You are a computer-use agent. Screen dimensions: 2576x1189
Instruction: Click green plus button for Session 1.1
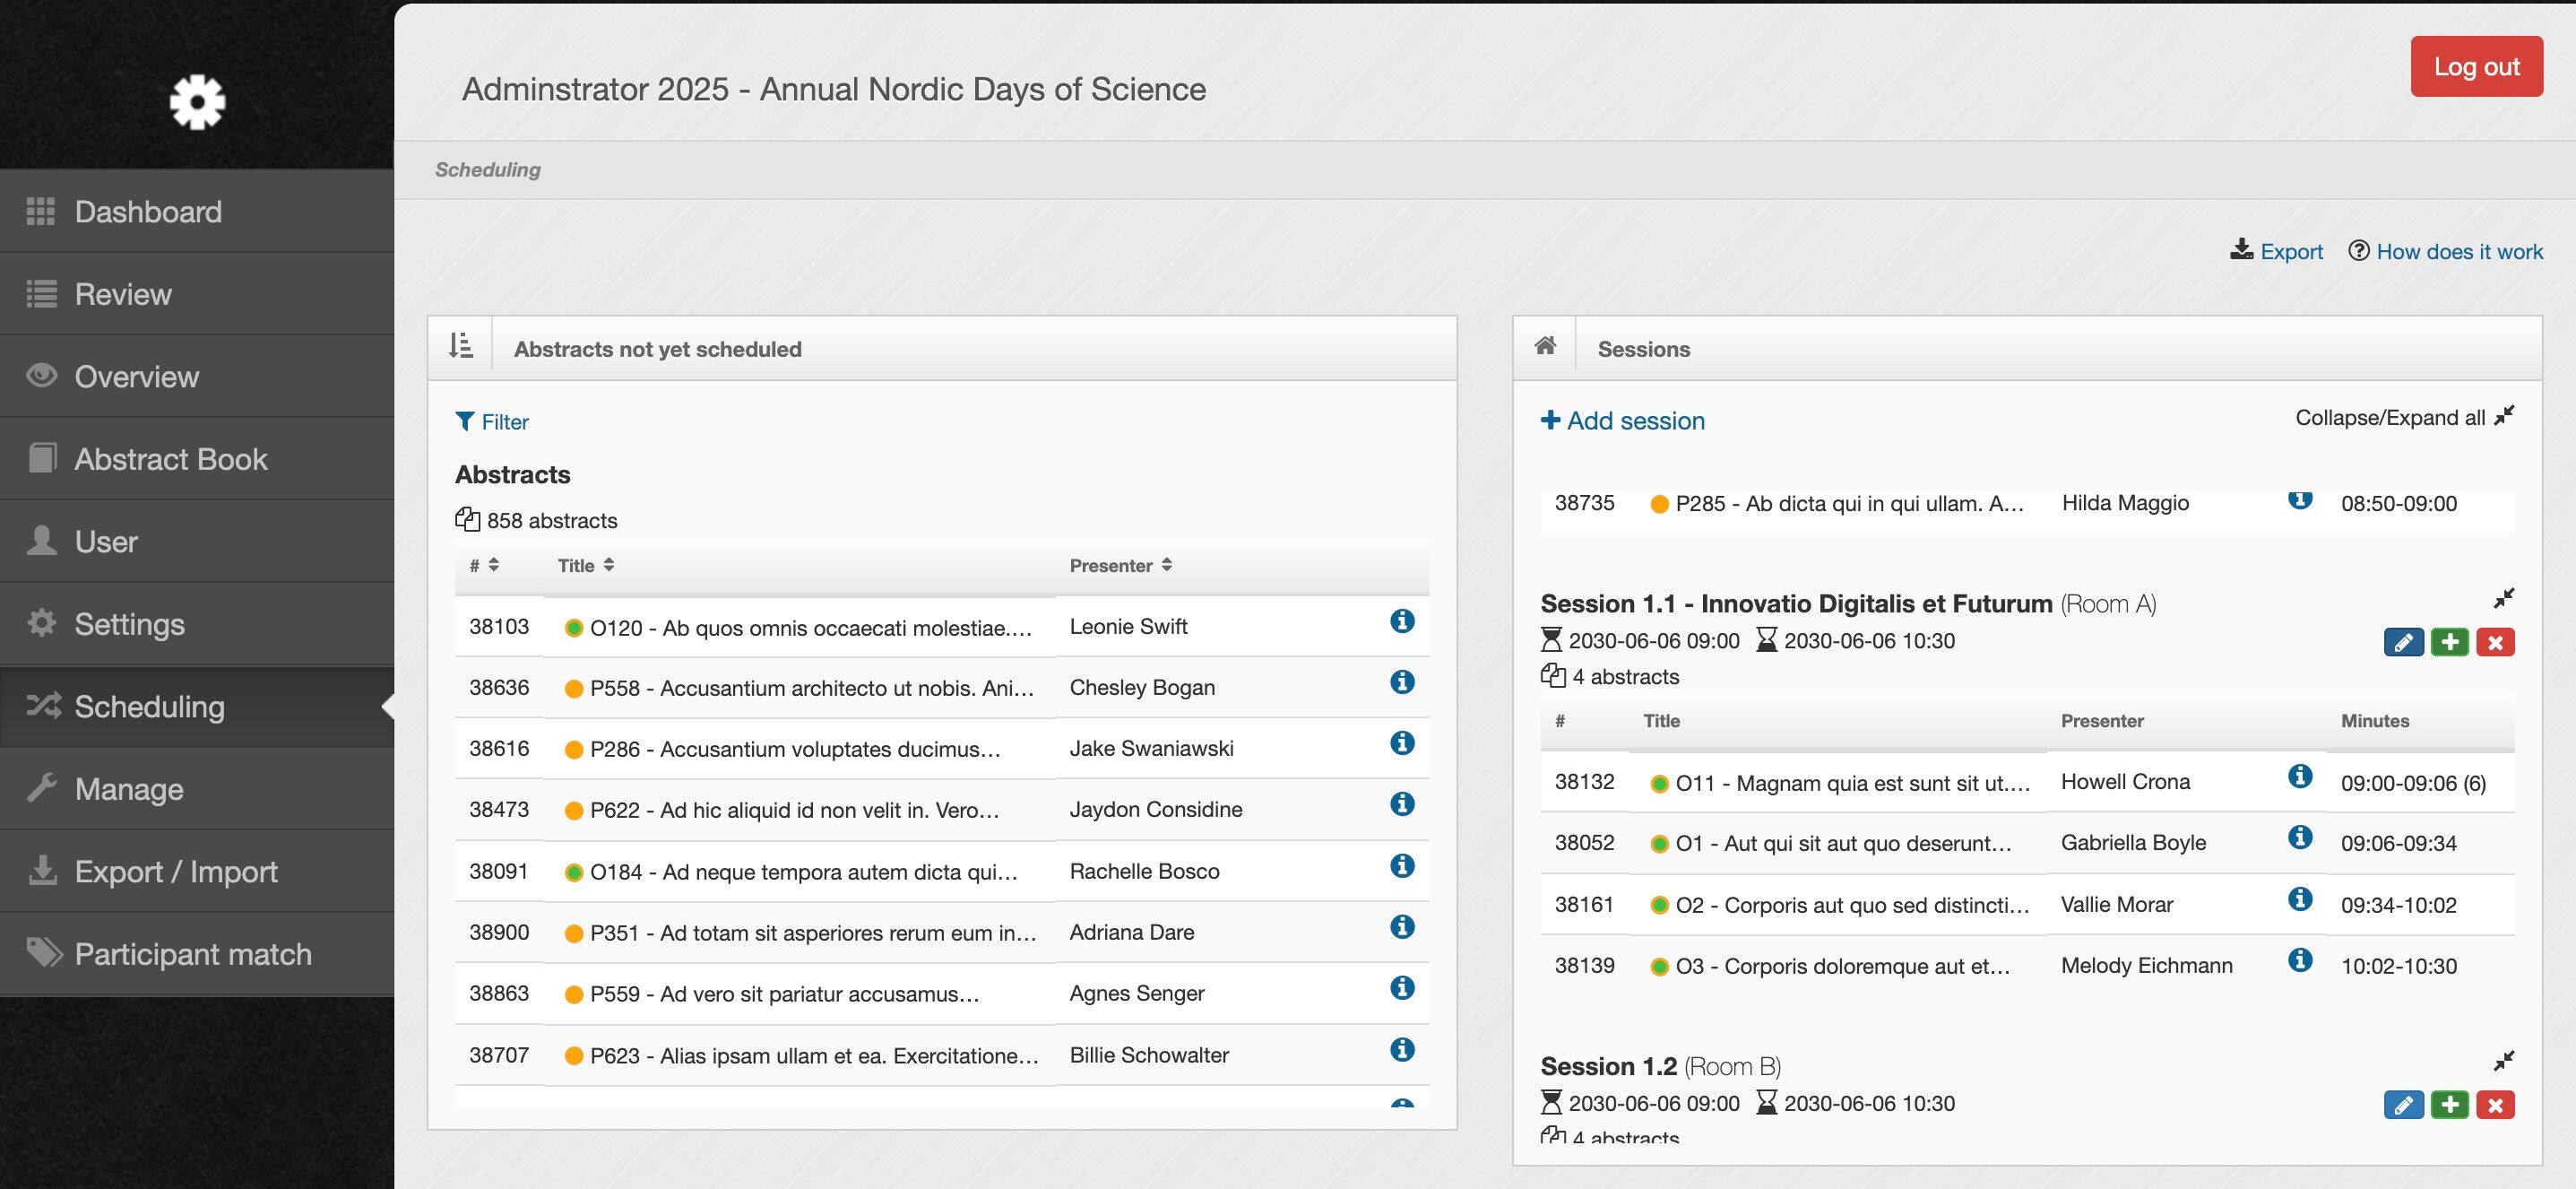tap(2449, 642)
